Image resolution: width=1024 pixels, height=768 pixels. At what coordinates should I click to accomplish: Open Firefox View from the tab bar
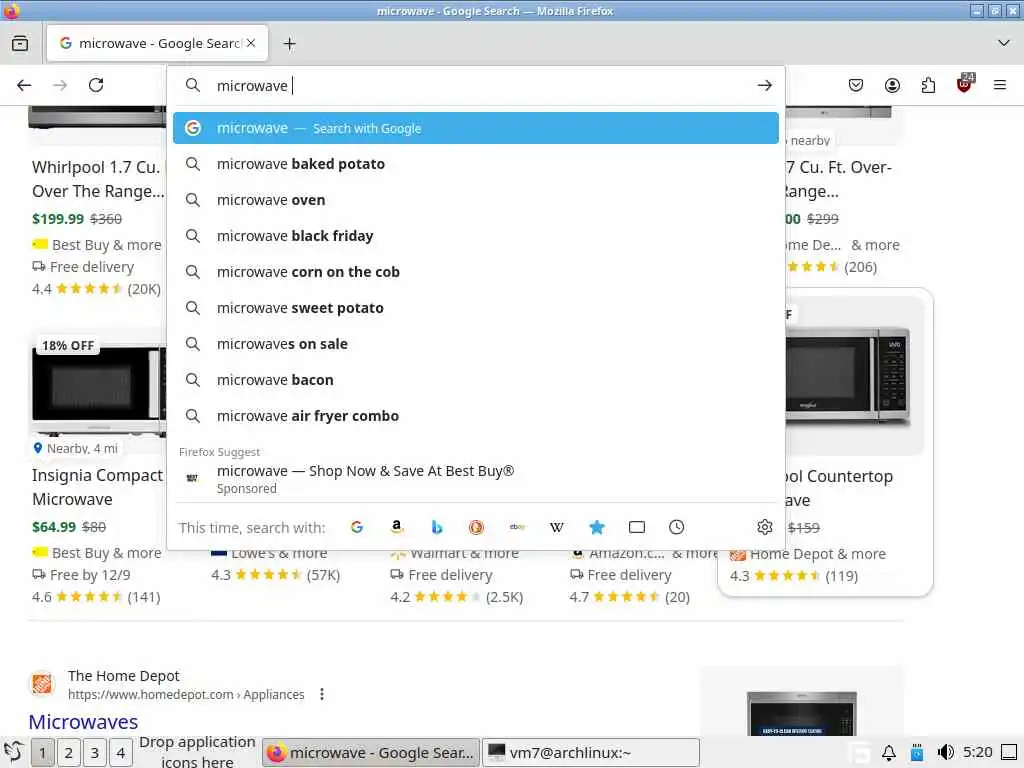pyautogui.click(x=20, y=44)
